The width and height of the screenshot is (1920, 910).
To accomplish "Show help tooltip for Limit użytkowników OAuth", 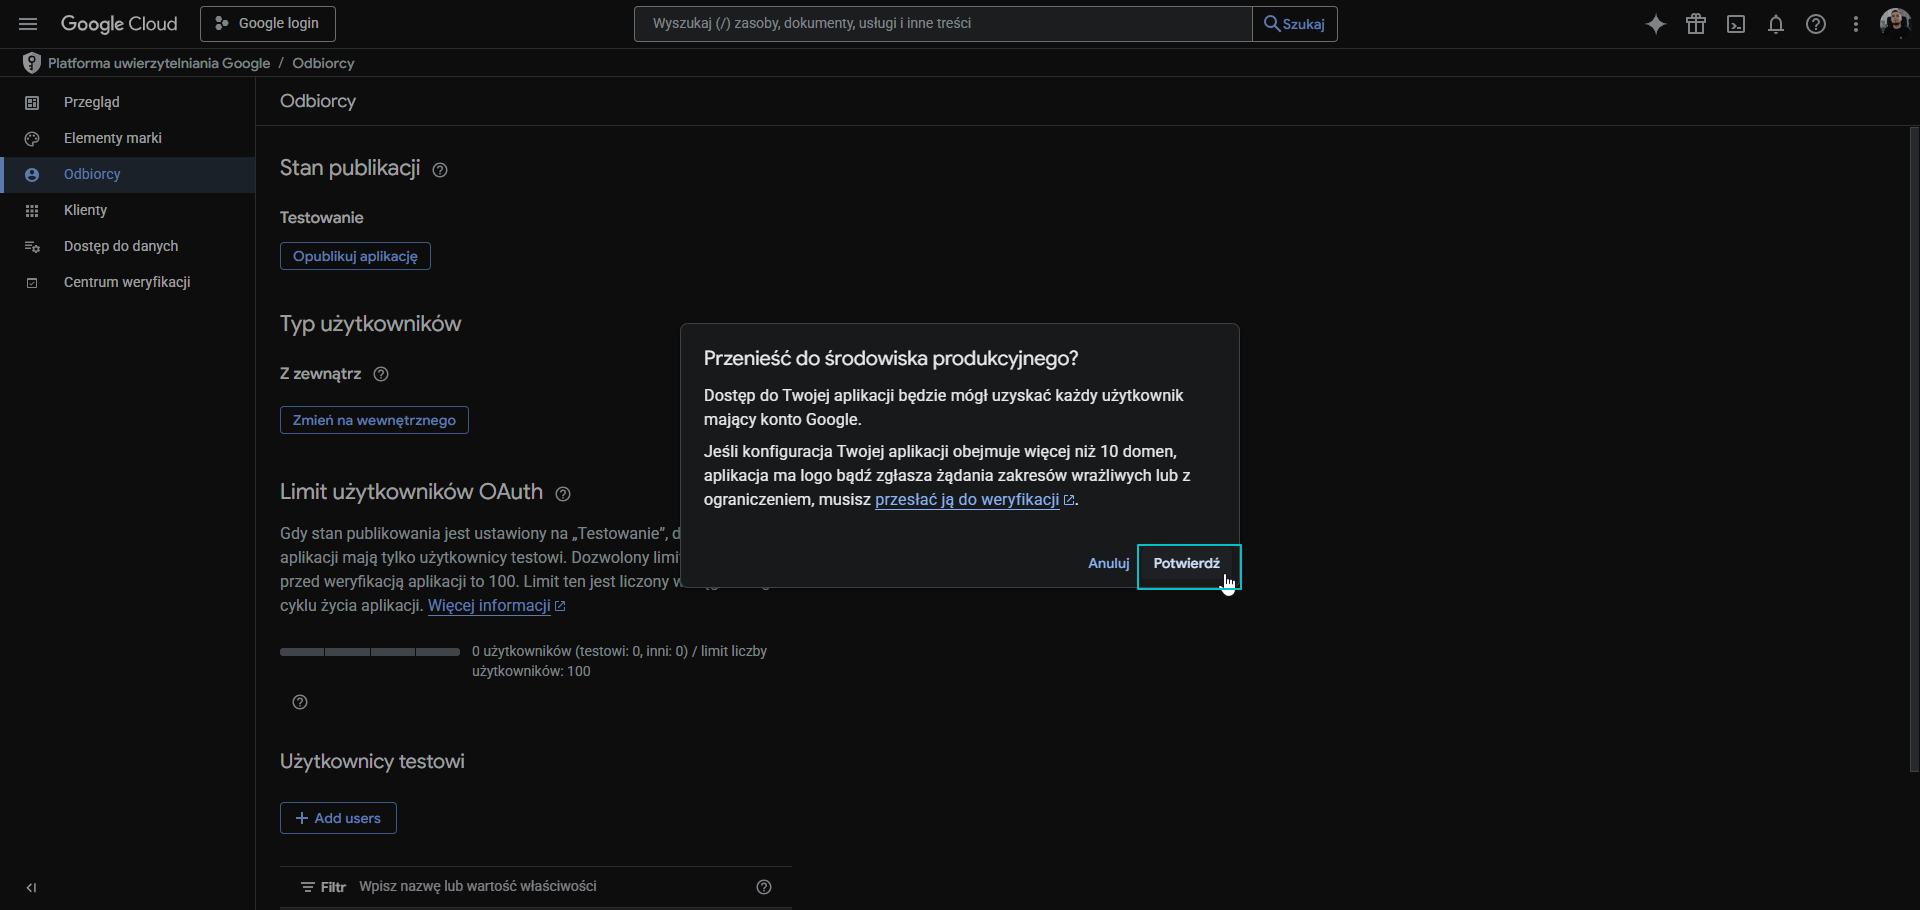I will pyautogui.click(x=563, y=494).
